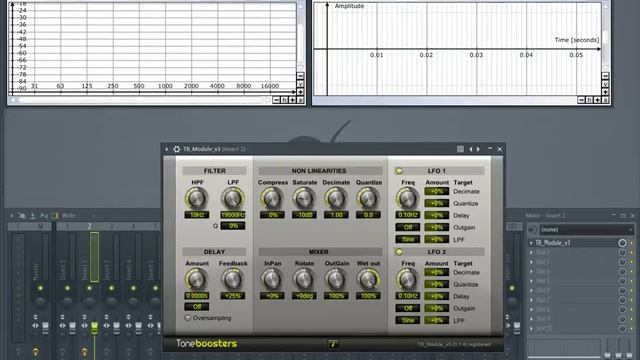Screen dimensions: 640x360
Task: Click the mixer multi-touch control icon
Action: [22, 215]
